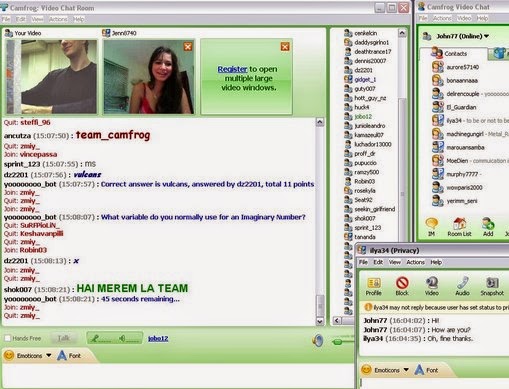
Task: Click the Register link
Action: [x=232, y=69]
